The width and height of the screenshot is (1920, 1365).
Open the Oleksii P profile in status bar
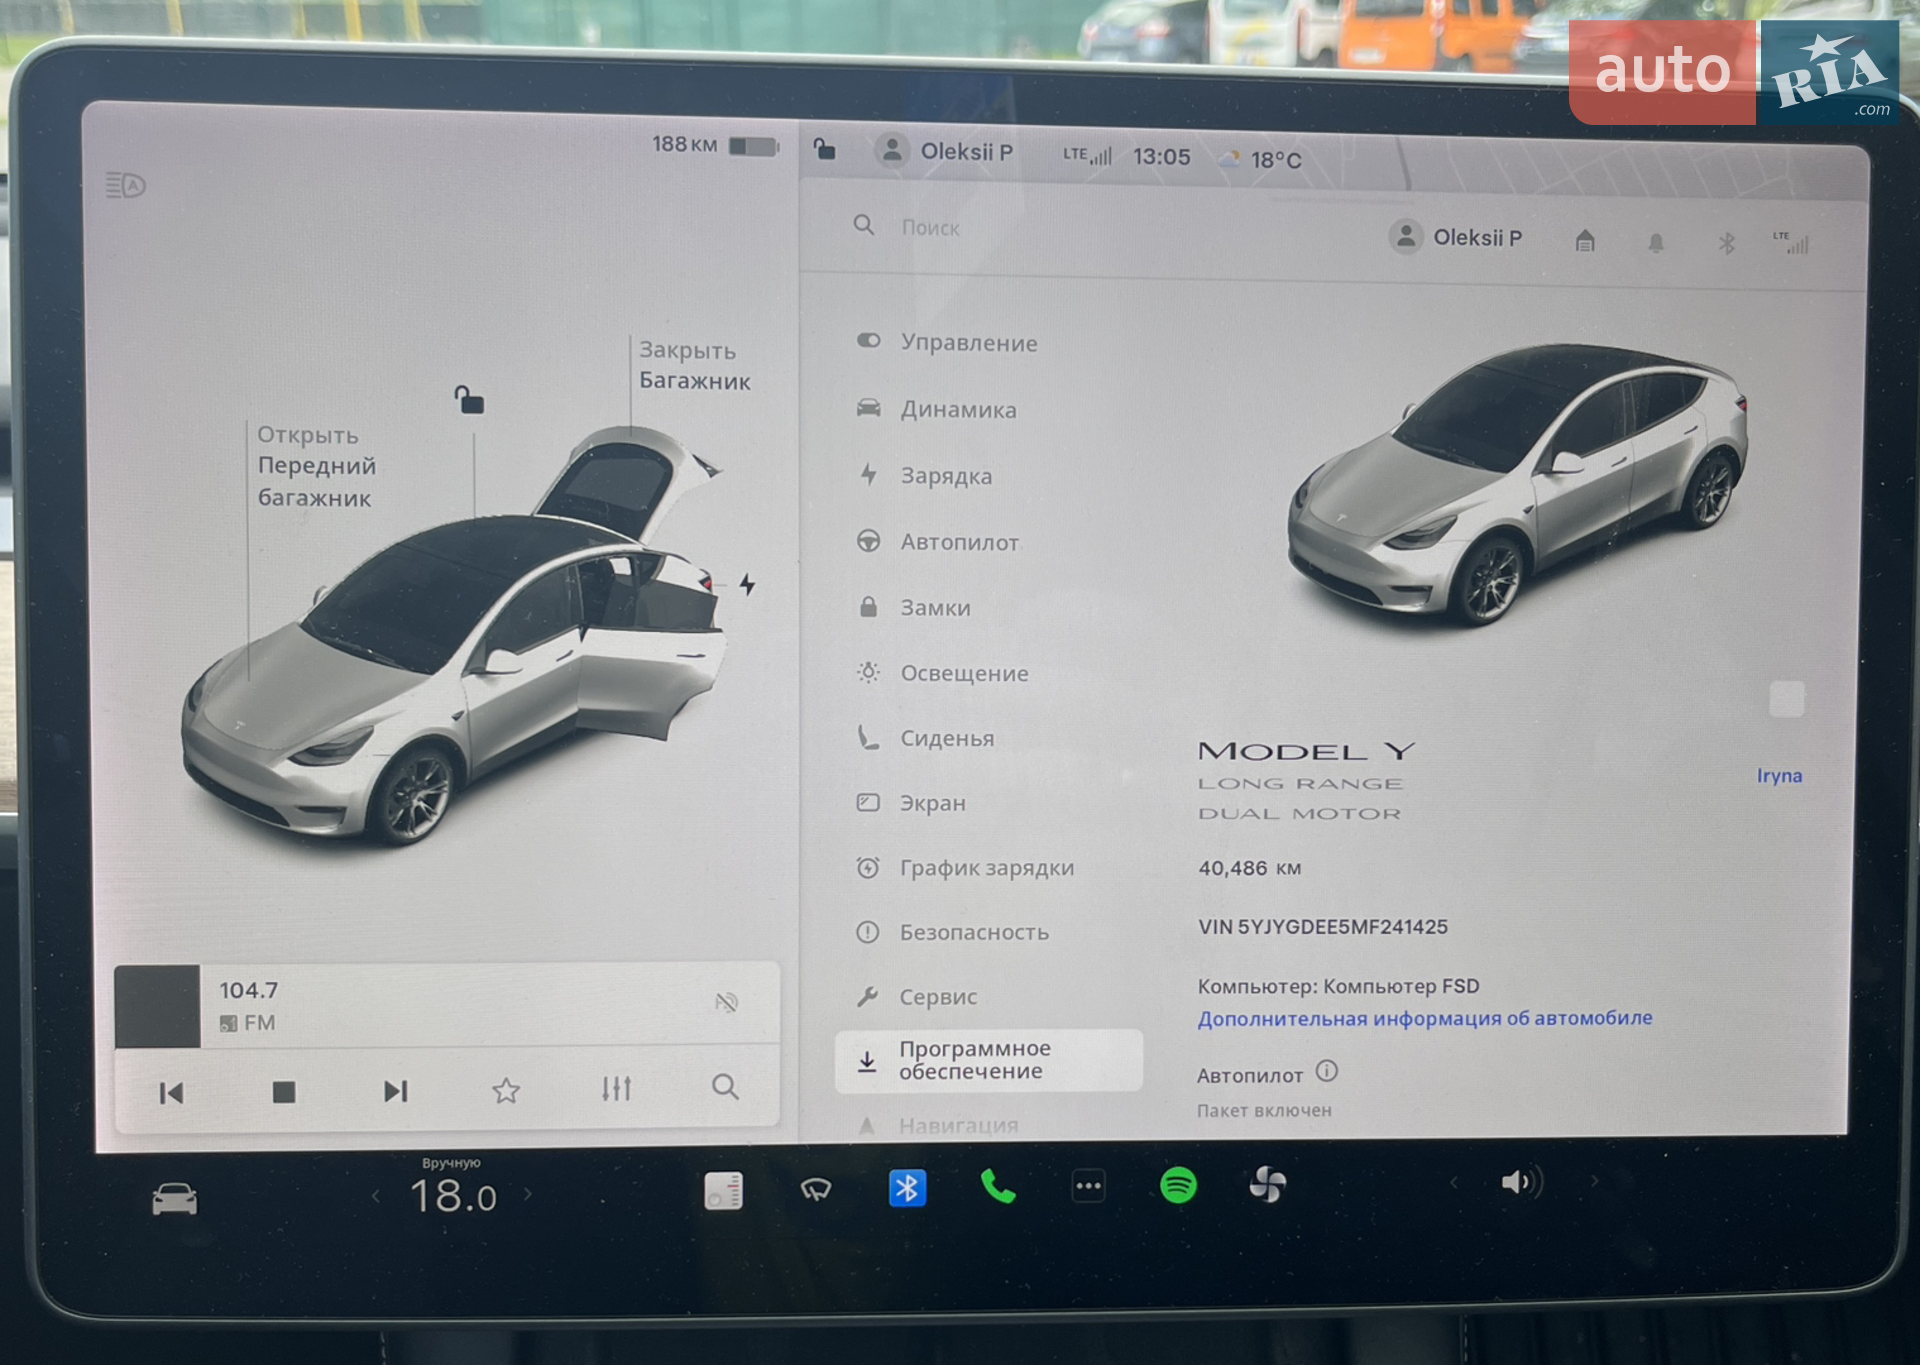pyautogui.click(x=944, y=151)
